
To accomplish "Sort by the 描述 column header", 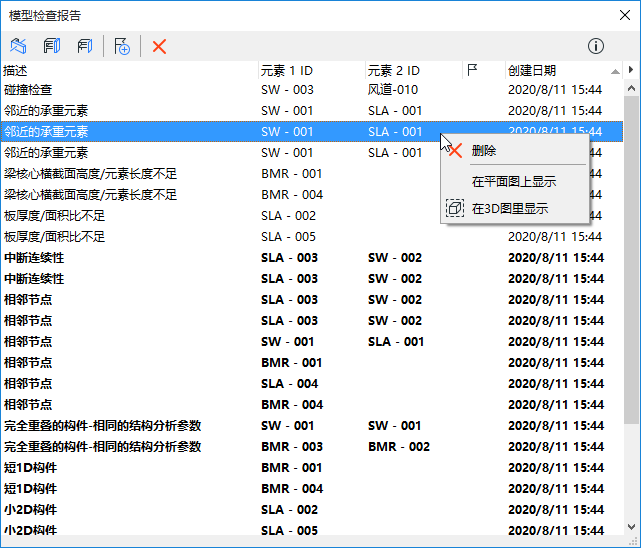I will (130, 70).
